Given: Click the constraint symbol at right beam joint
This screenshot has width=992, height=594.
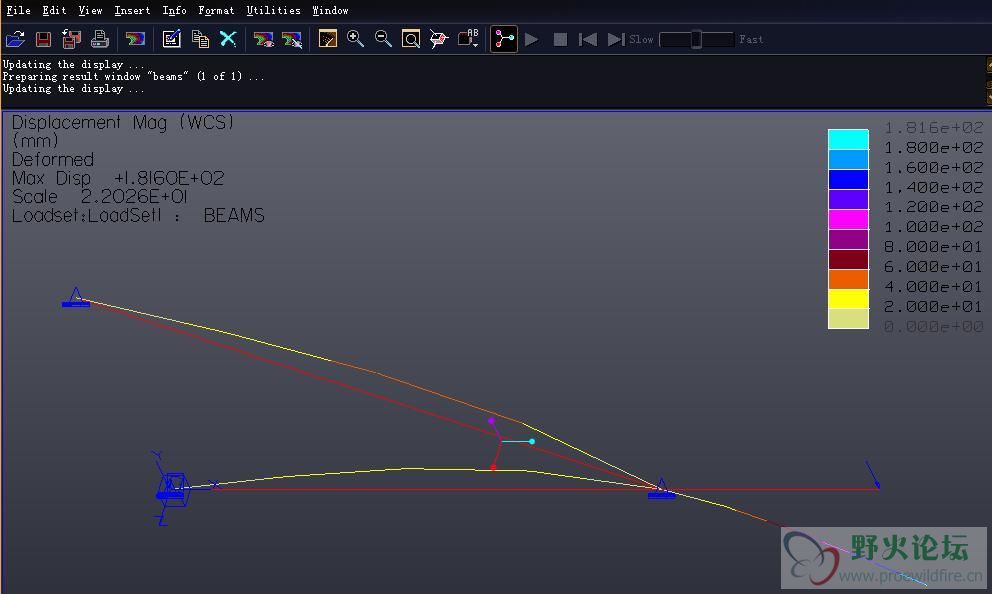Looking at the screenshot, I should pos(662,489).
